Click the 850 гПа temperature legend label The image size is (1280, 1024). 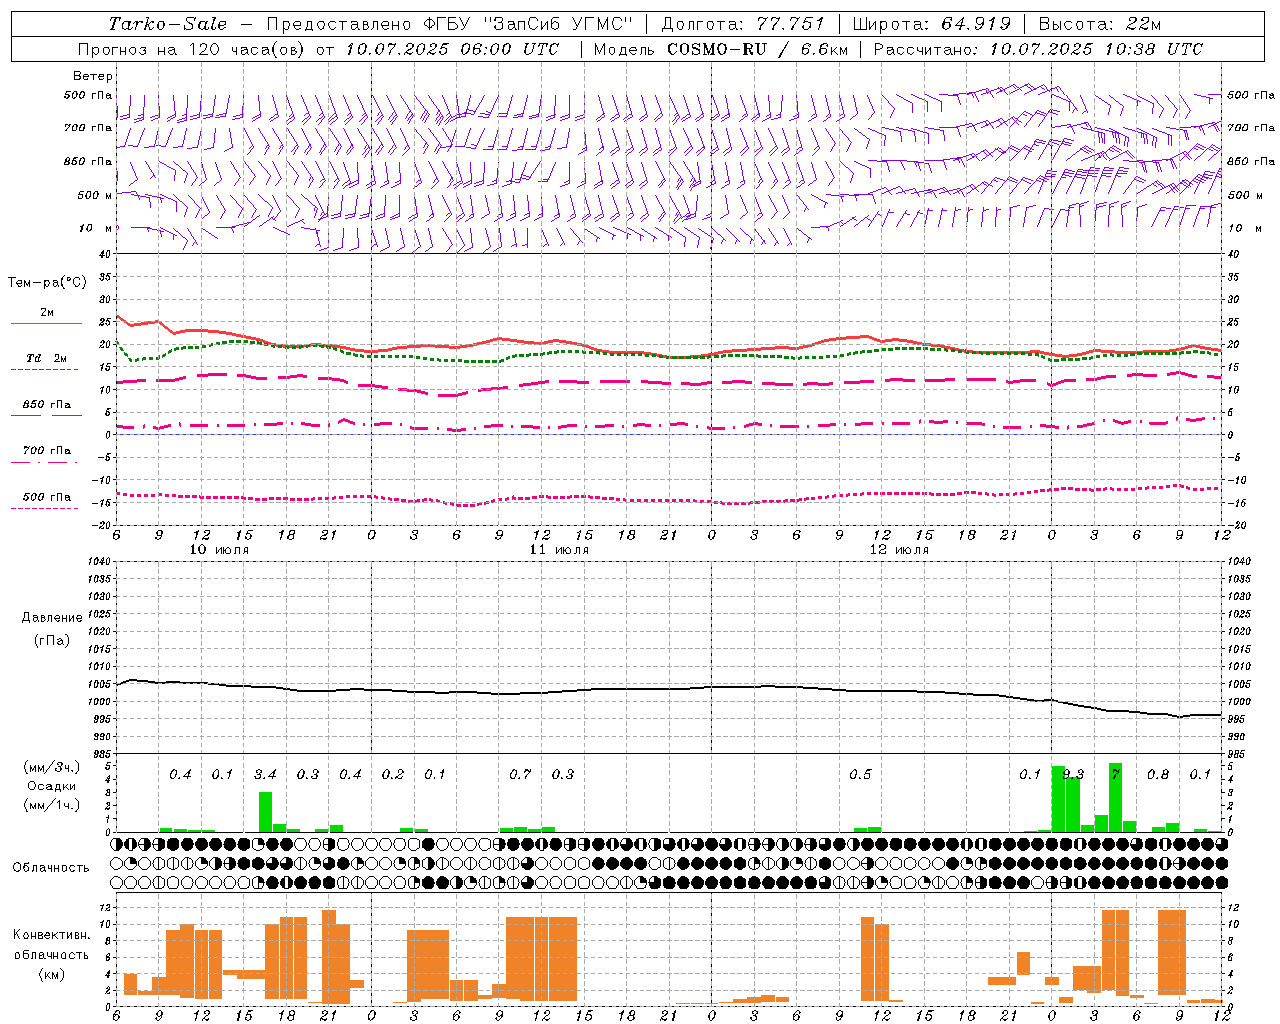(x=46, y=405)
